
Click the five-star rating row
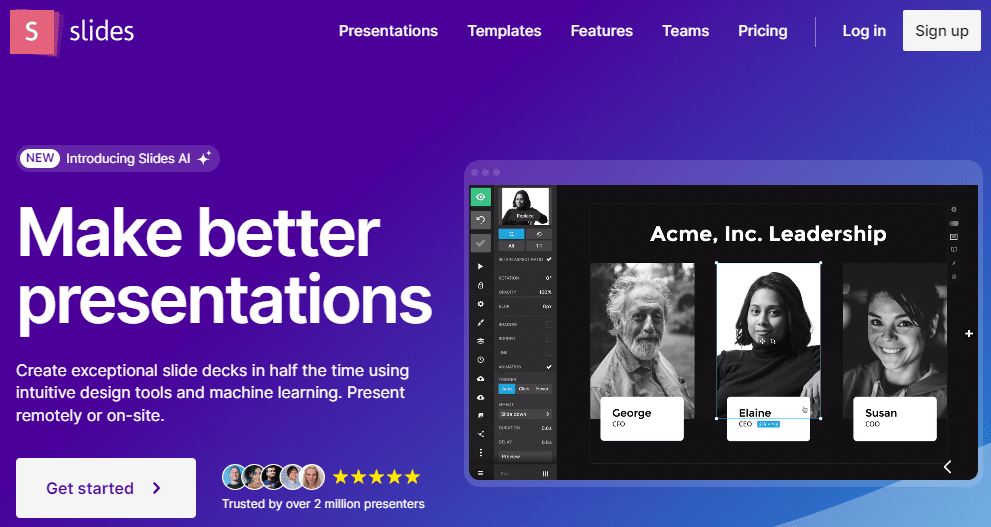click(376, 476)
